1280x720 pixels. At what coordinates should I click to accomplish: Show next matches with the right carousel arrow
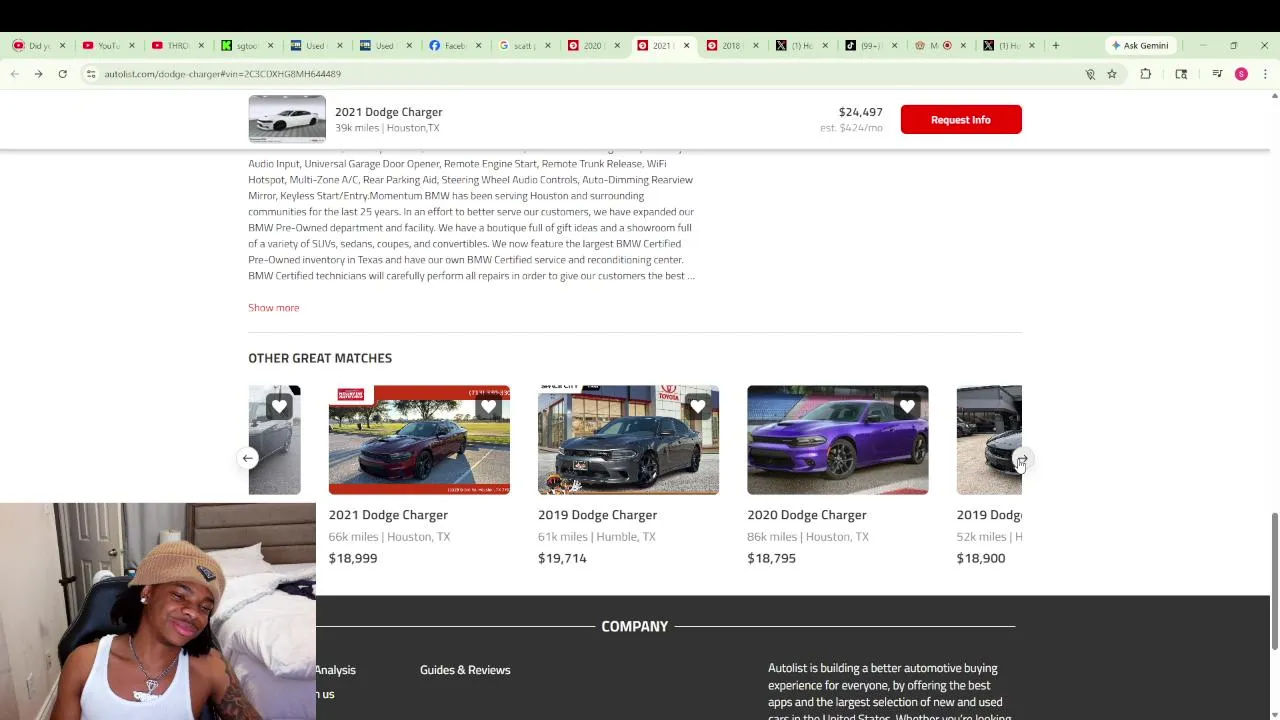[x=1022, y=458]
